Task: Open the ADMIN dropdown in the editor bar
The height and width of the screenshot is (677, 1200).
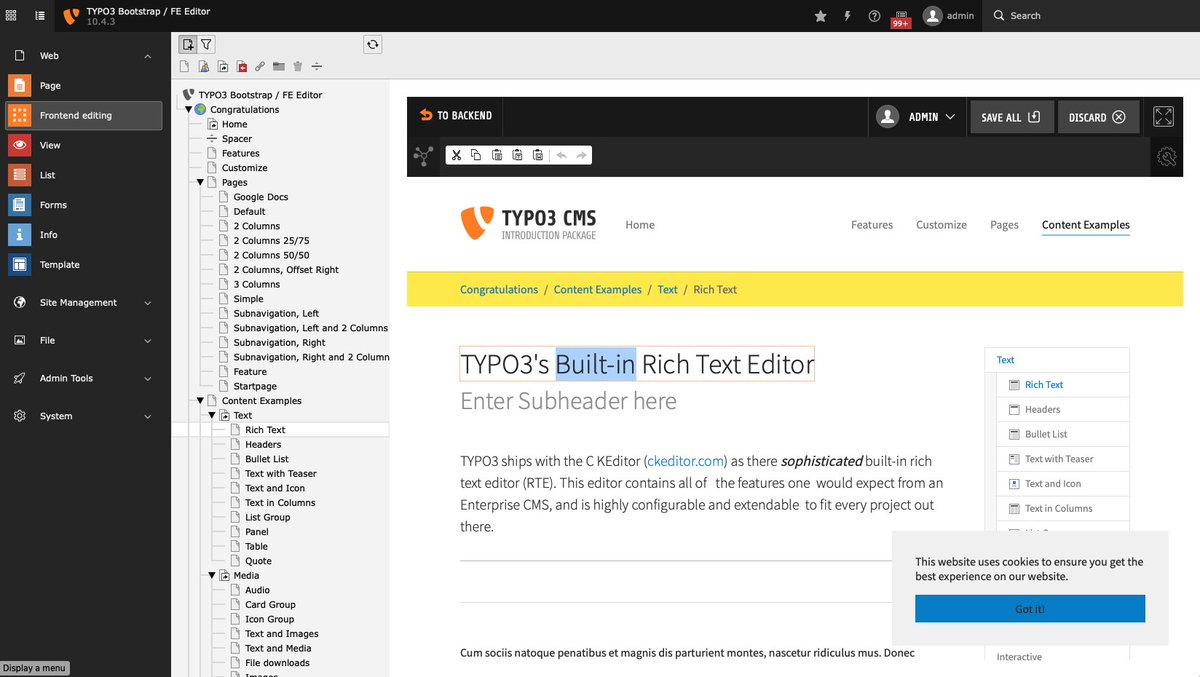Action: point(917,117)
